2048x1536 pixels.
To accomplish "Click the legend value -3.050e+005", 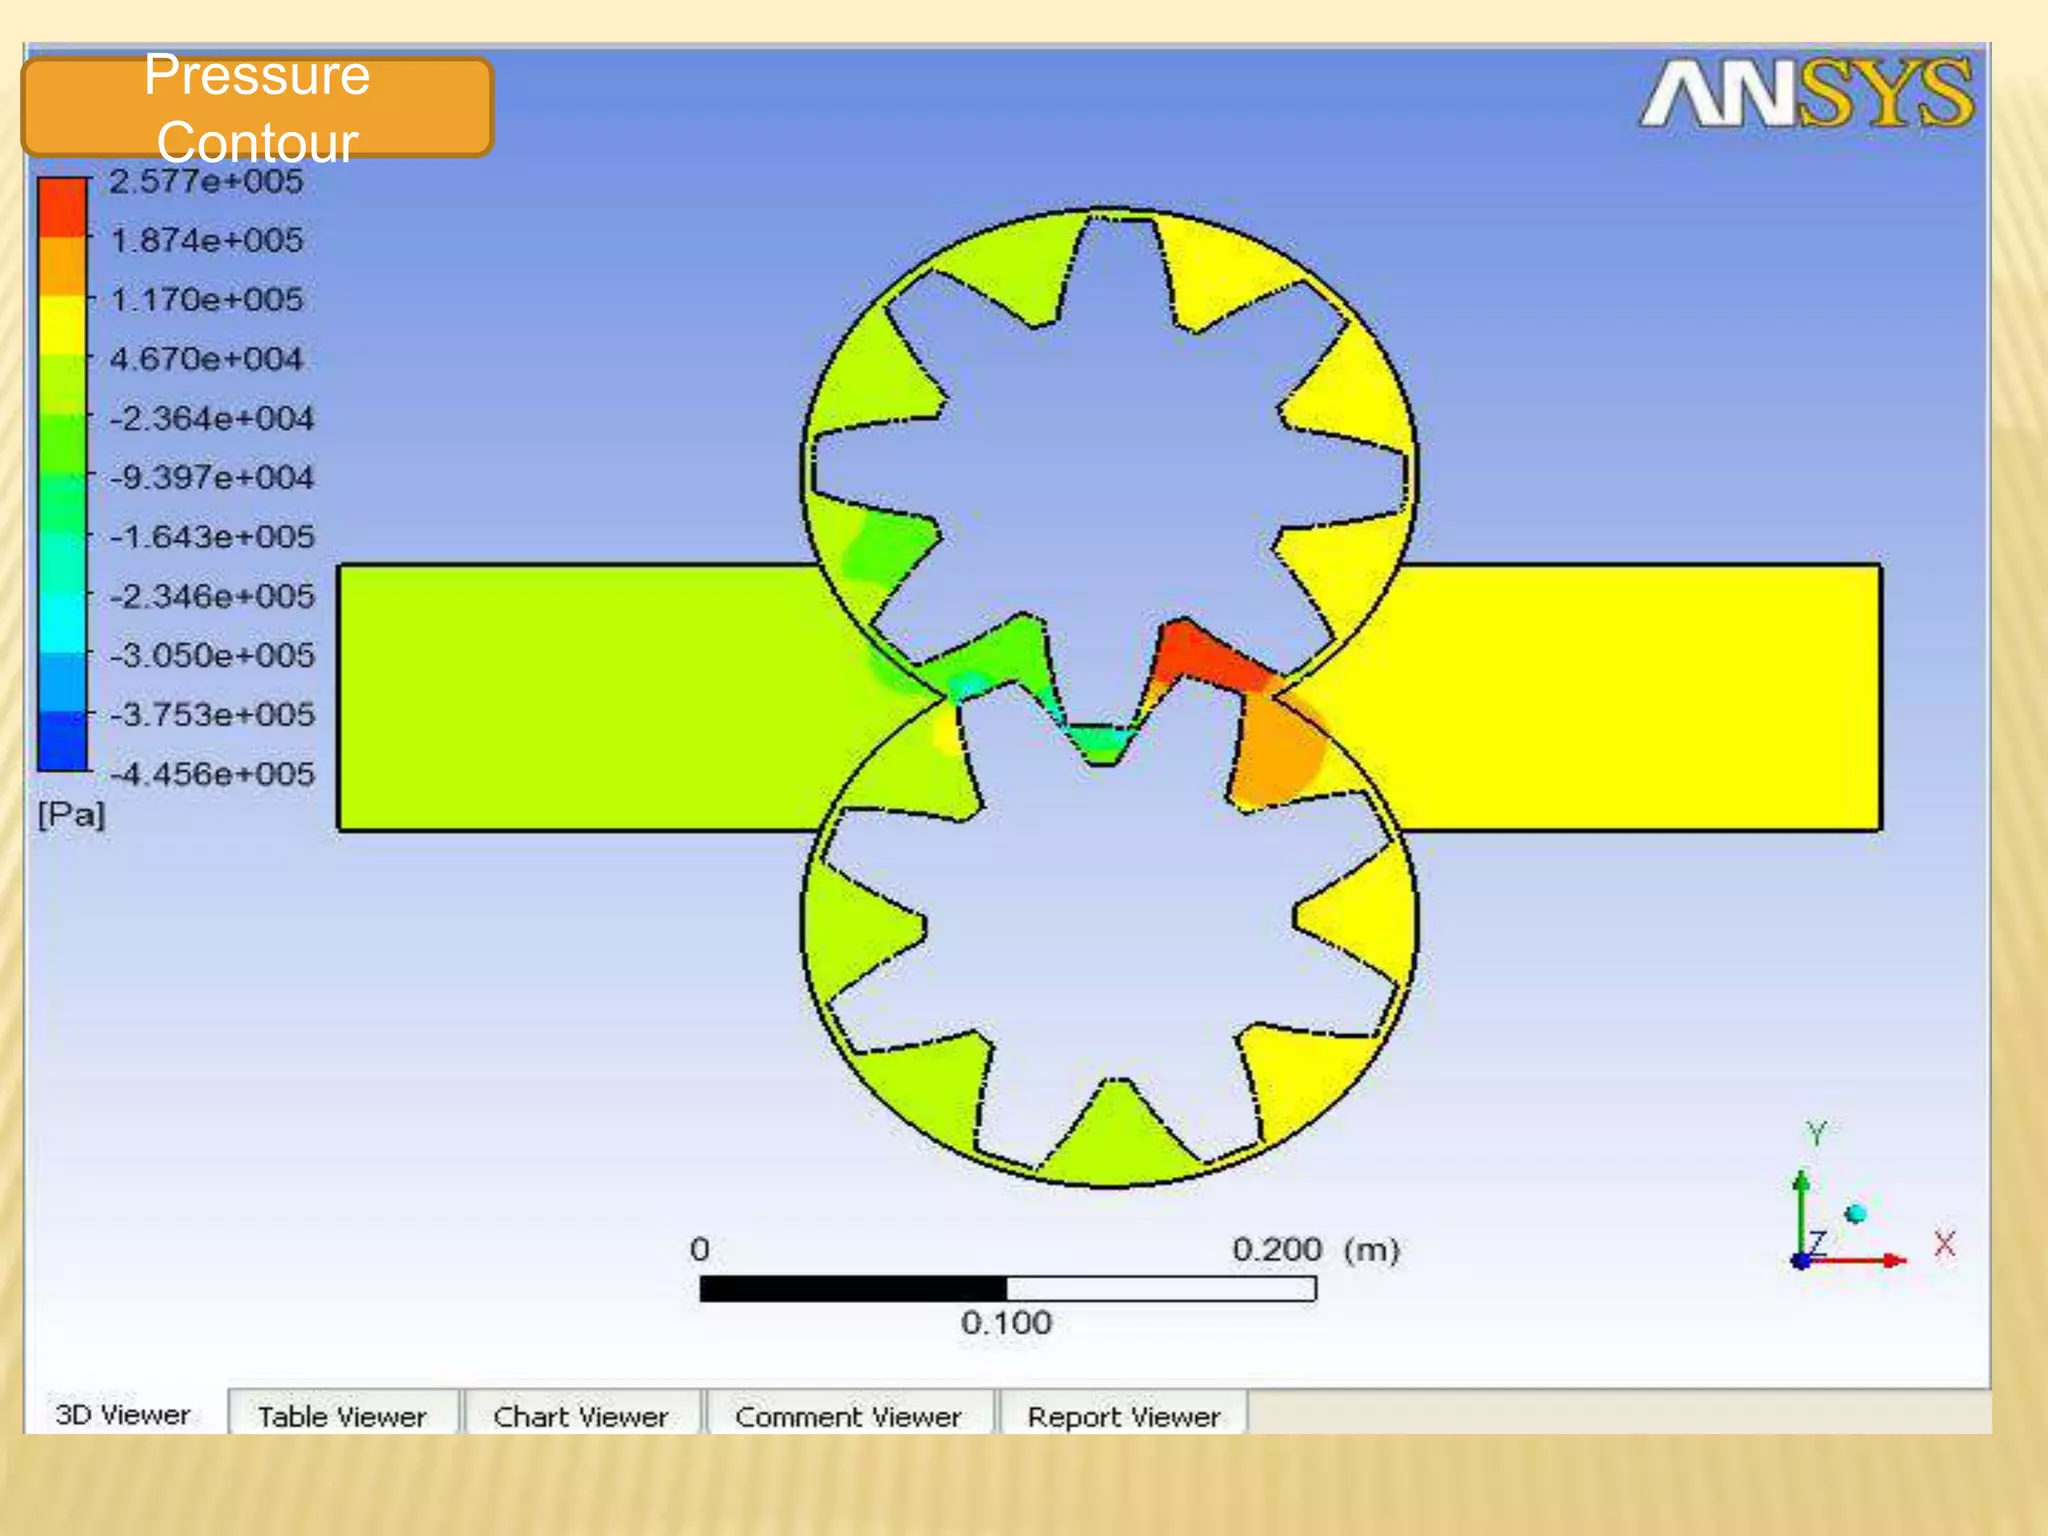I will click(211, 655).
